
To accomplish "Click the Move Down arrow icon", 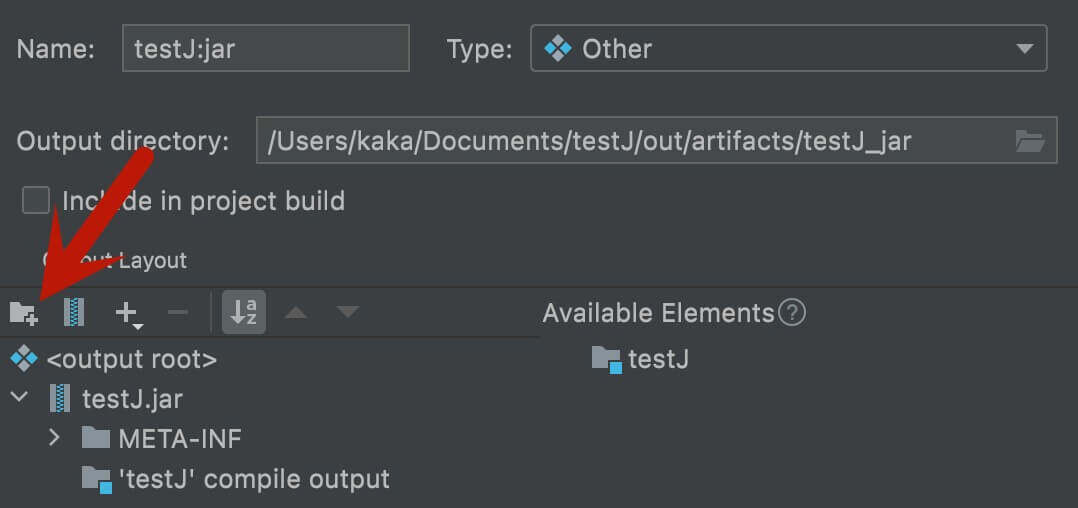I will tap(347, 313).
